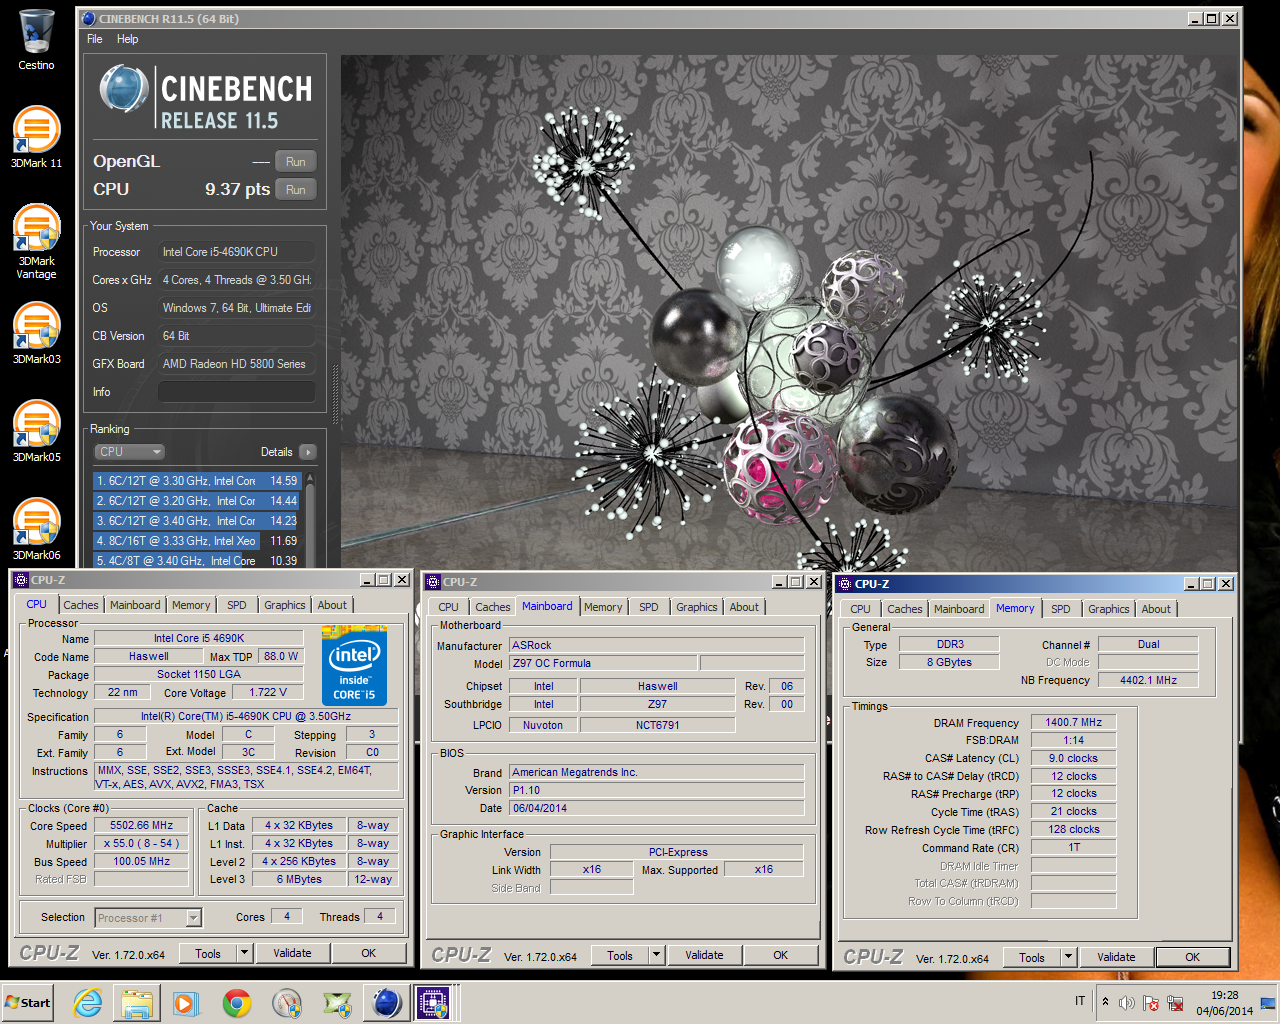Select the 3DMark06 desktop shortcut
Image resolution: width=1280 pixels, height=1024 pixels.
coord(36,529)
